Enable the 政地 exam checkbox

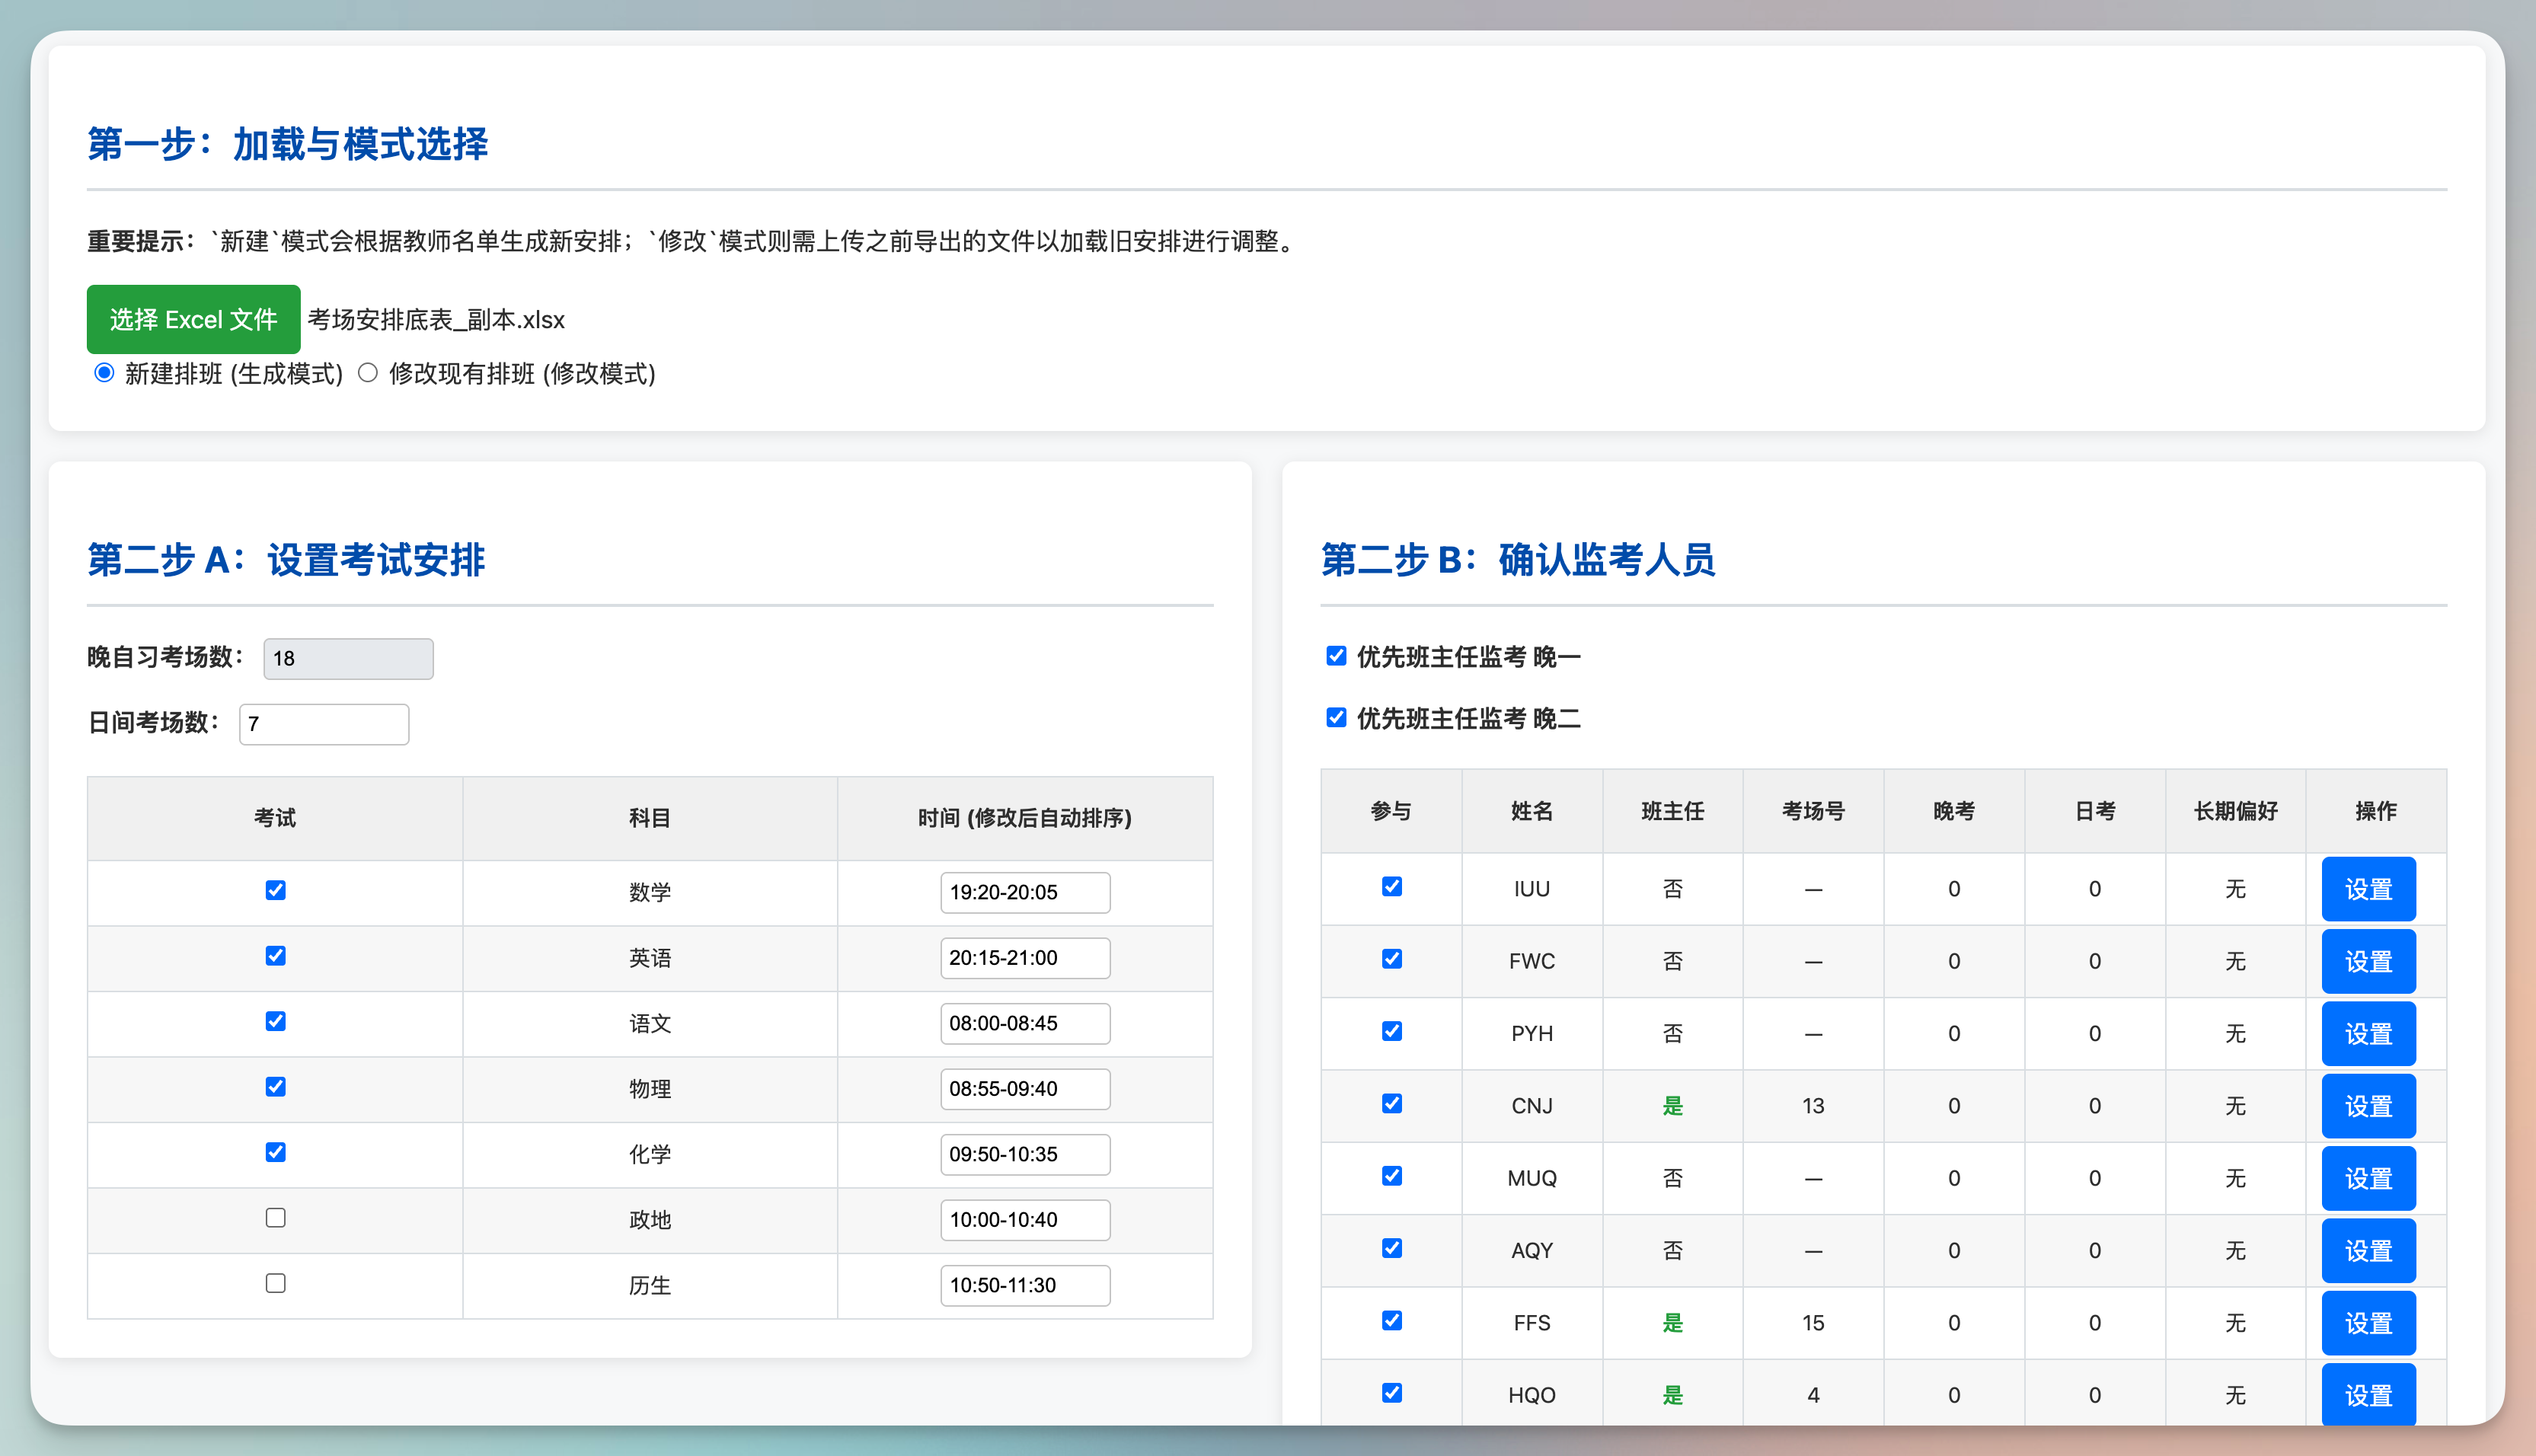276,1218
